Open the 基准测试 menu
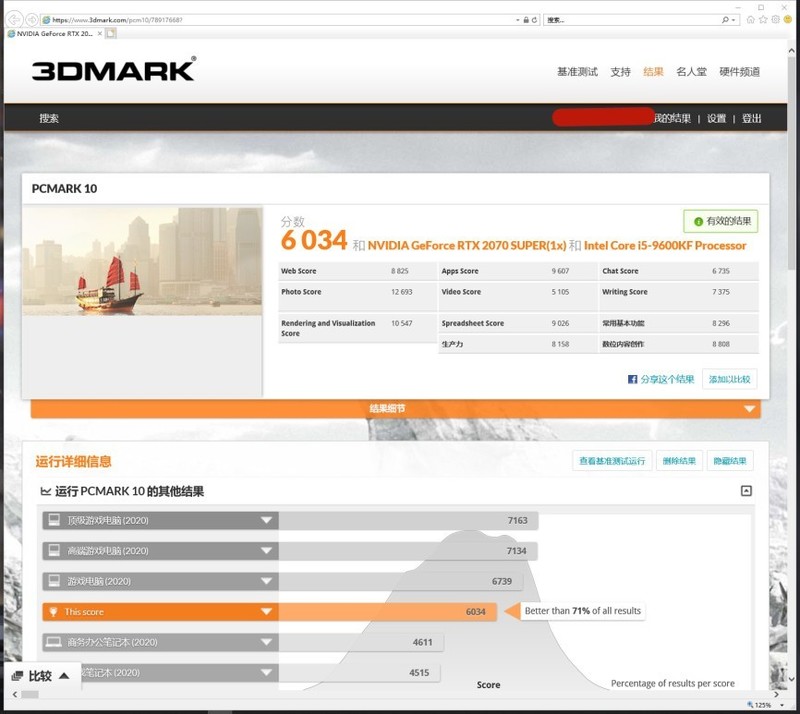 pos(577,71)
